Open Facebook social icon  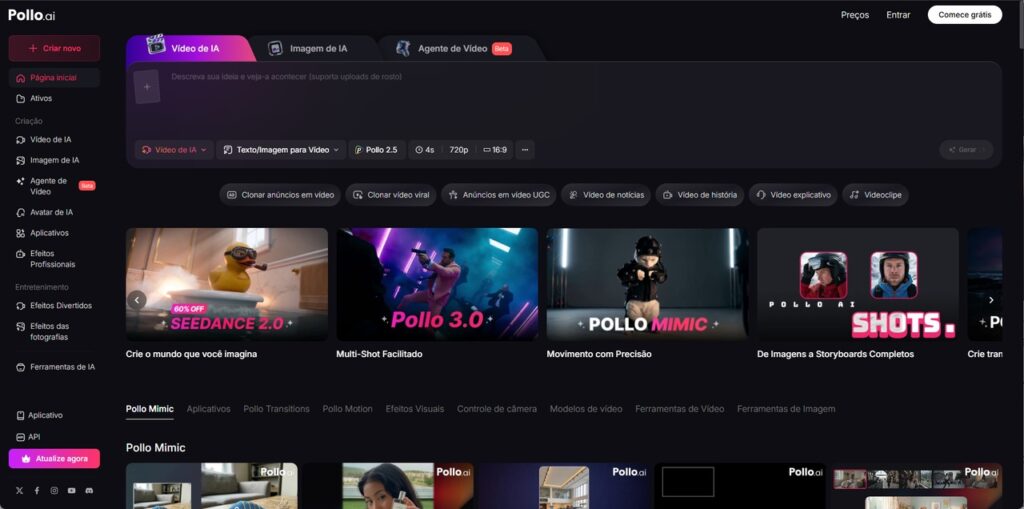(37, 491)
